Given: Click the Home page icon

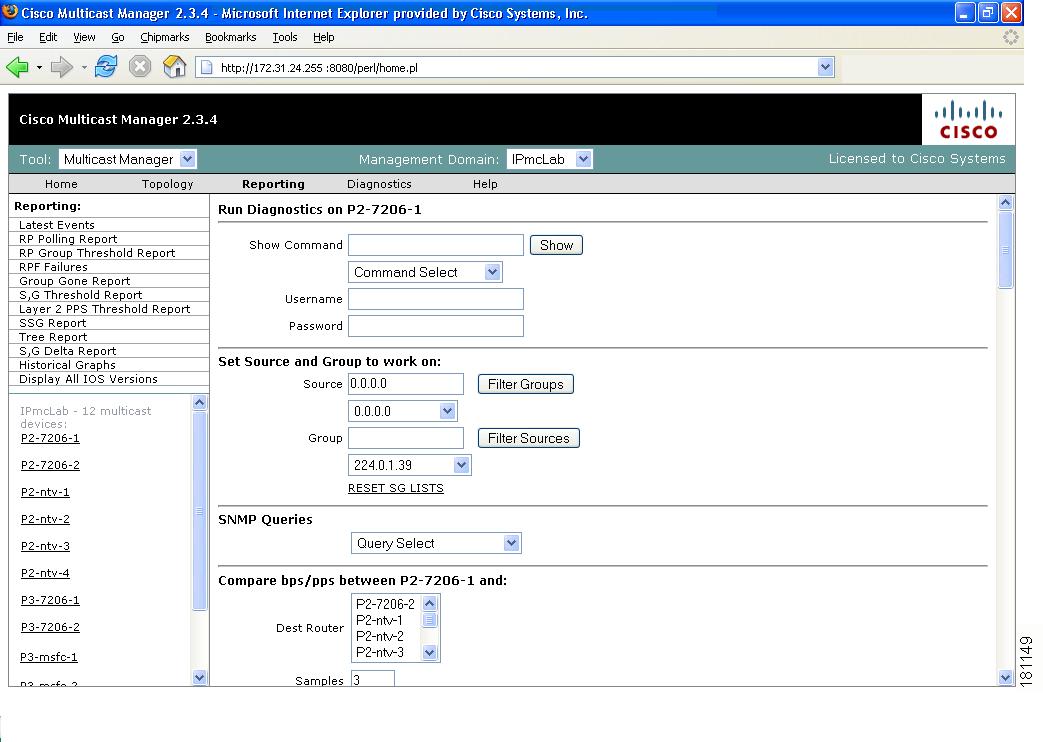Looking at the screenshot, I should 174,67.
